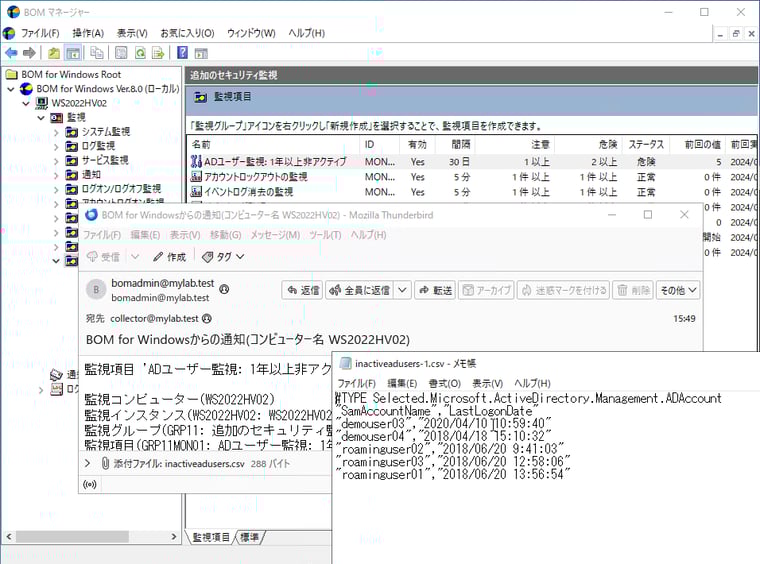760x564 pixels.
Task: Switch to the 標準 bottom tab
Action: tap(250, 537)
